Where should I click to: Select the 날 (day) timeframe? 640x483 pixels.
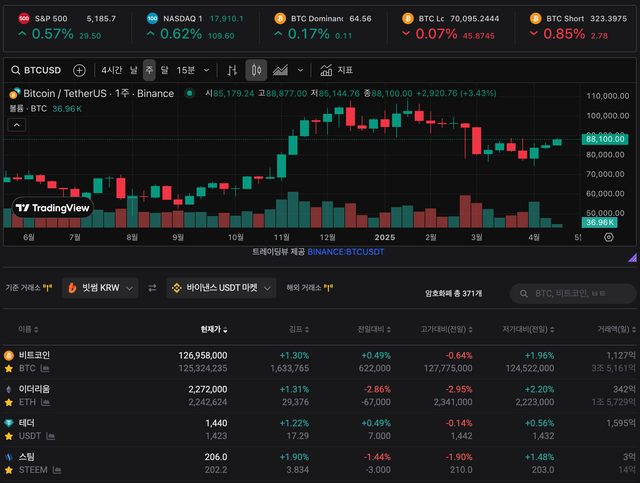click(x=134, y=70)
